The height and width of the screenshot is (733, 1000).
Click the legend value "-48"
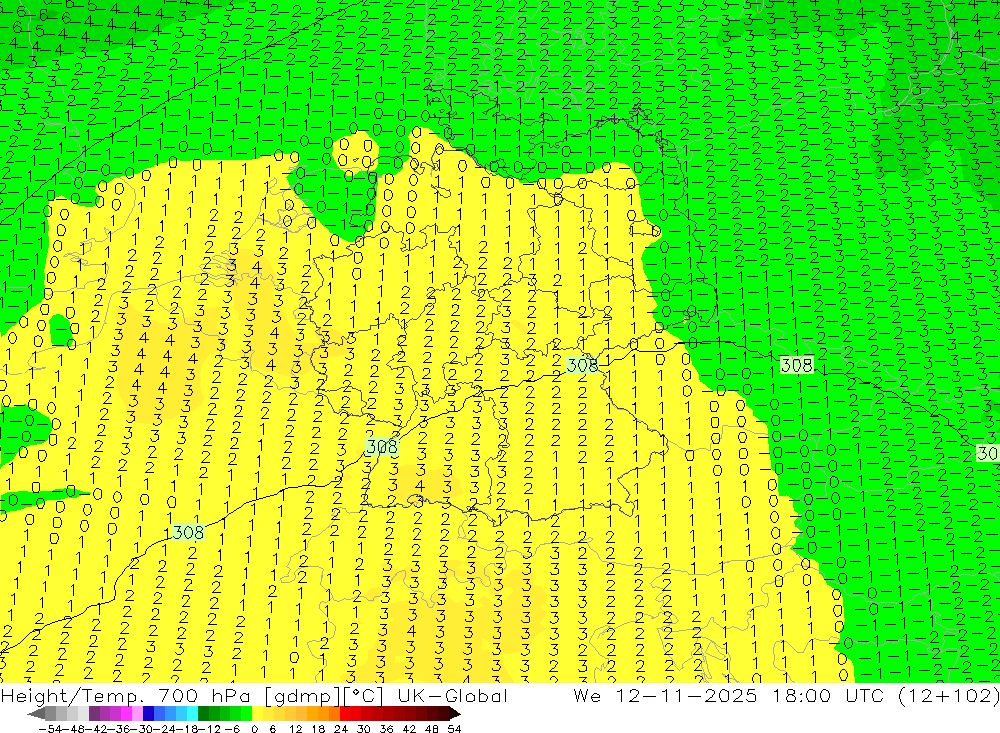click(x=73, y=729)
